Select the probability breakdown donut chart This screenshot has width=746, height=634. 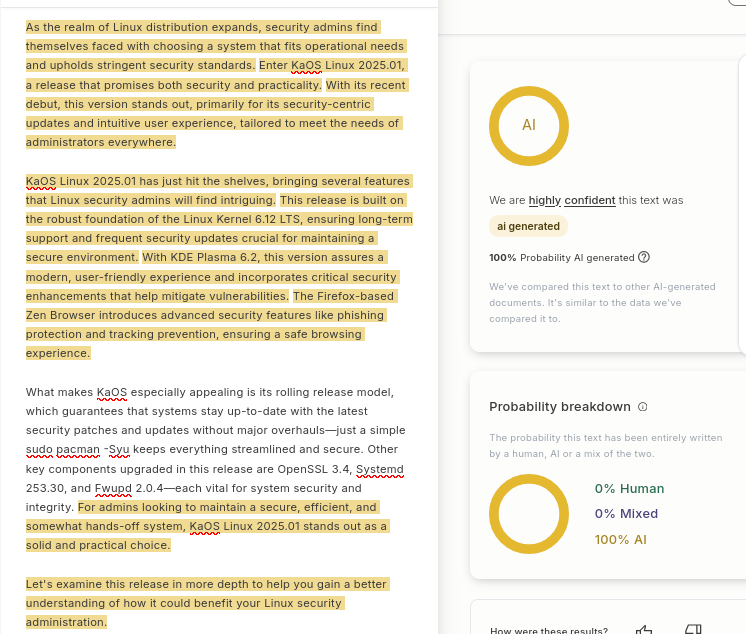(x=528, y=513)
